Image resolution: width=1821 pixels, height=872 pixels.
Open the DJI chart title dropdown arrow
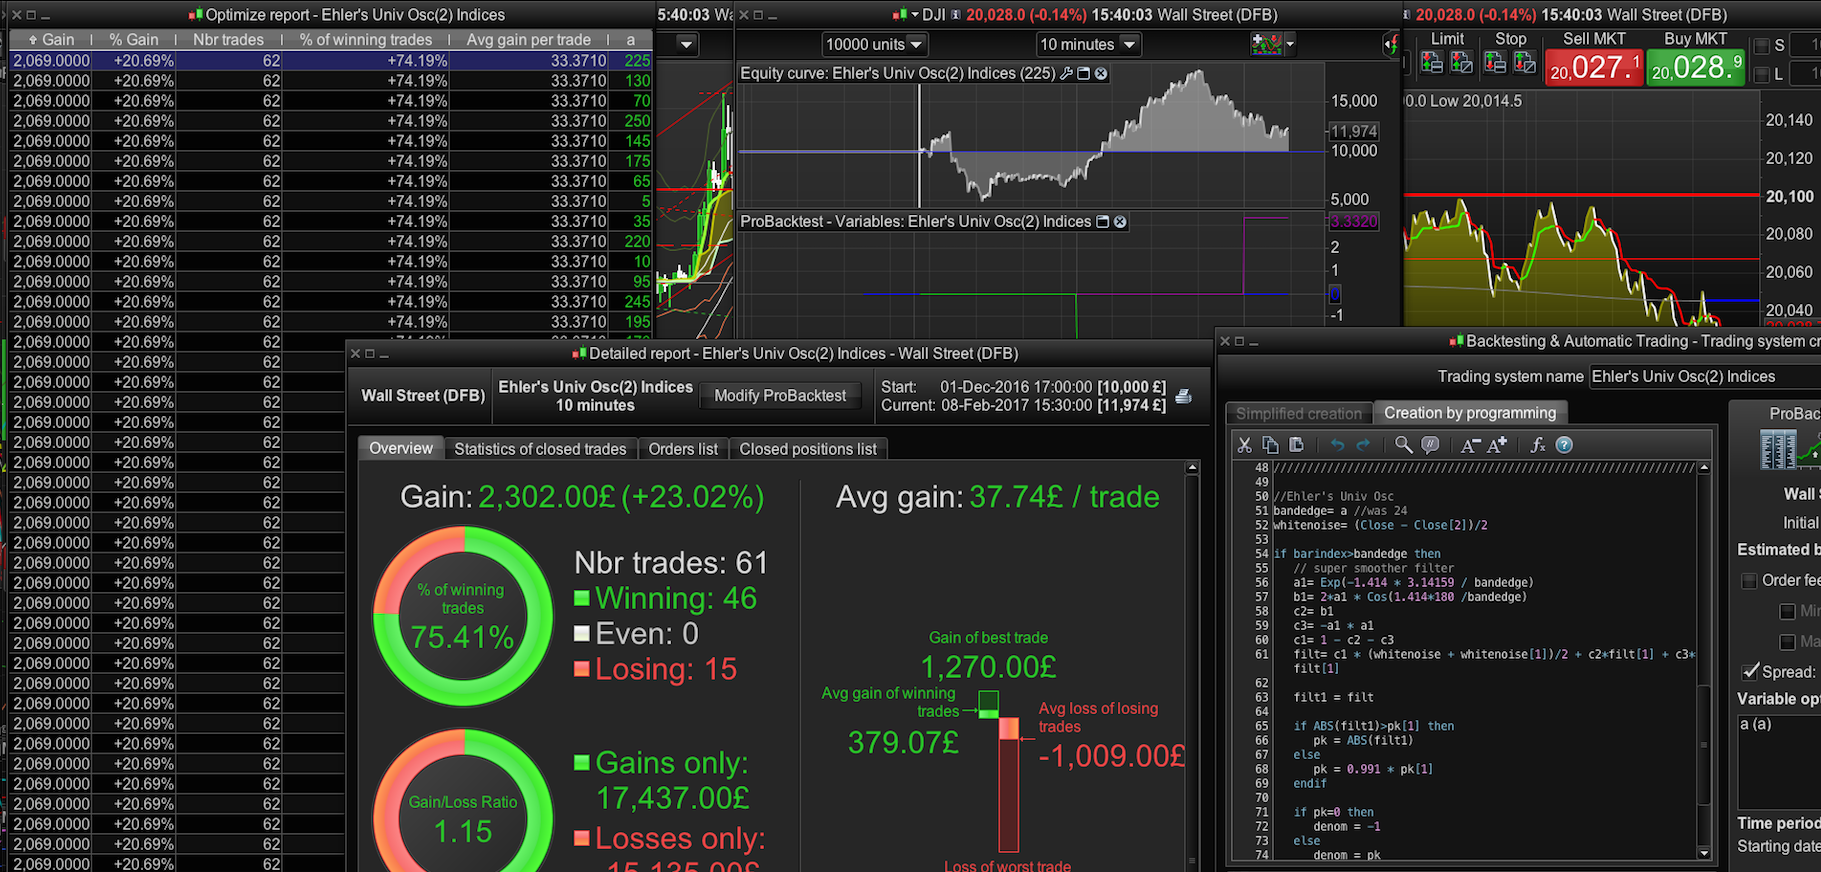[914, 15]
